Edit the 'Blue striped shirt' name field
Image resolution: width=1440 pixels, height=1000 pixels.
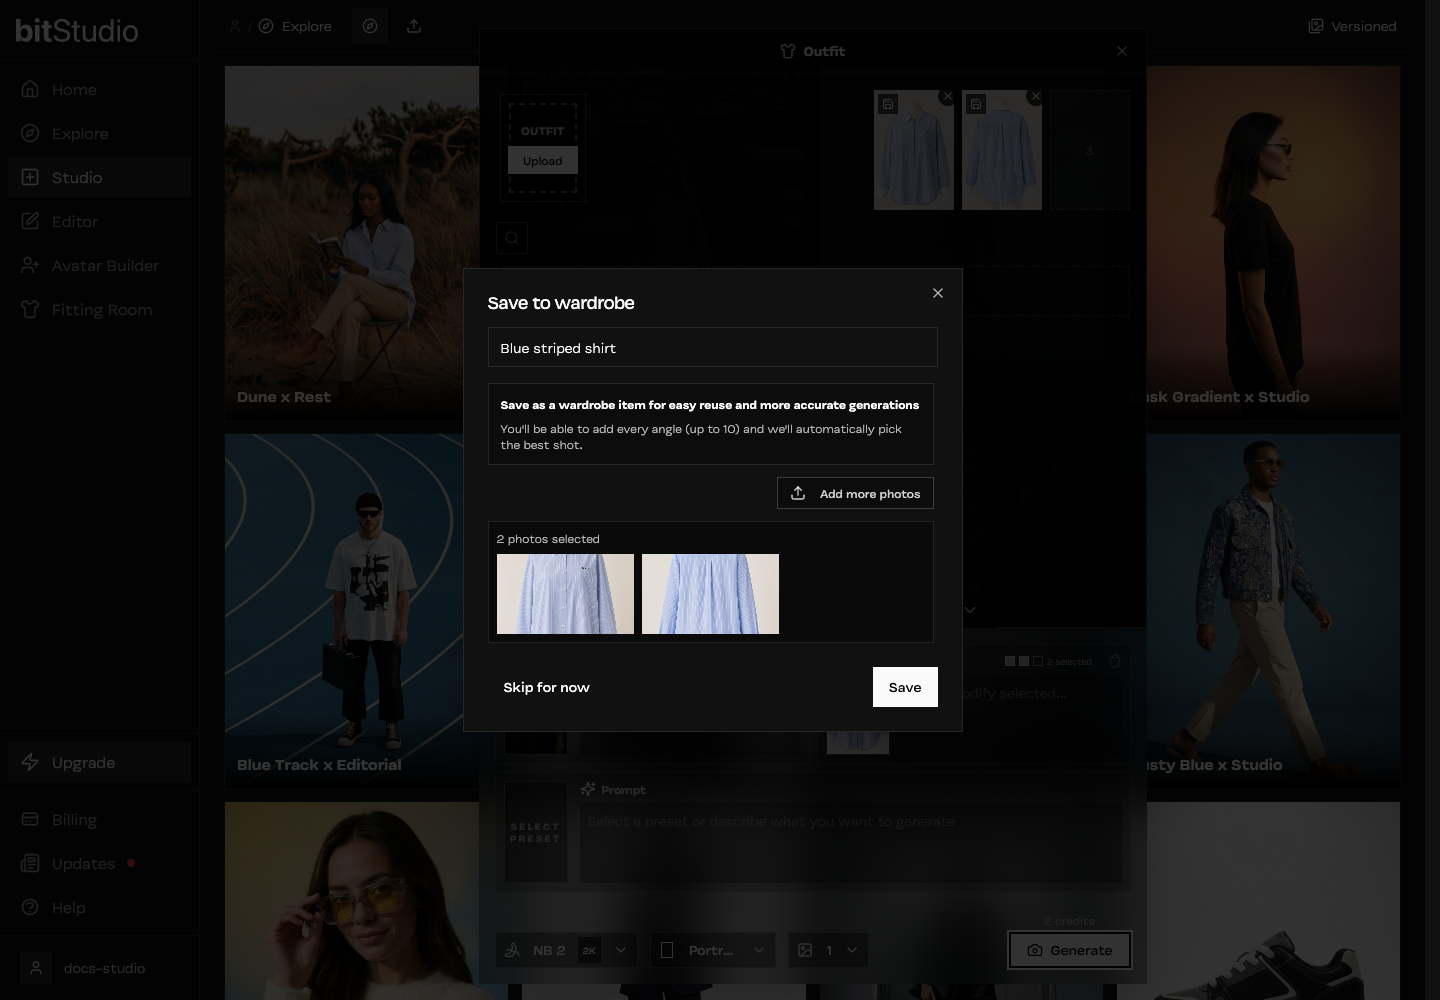(x=712, y=347)
